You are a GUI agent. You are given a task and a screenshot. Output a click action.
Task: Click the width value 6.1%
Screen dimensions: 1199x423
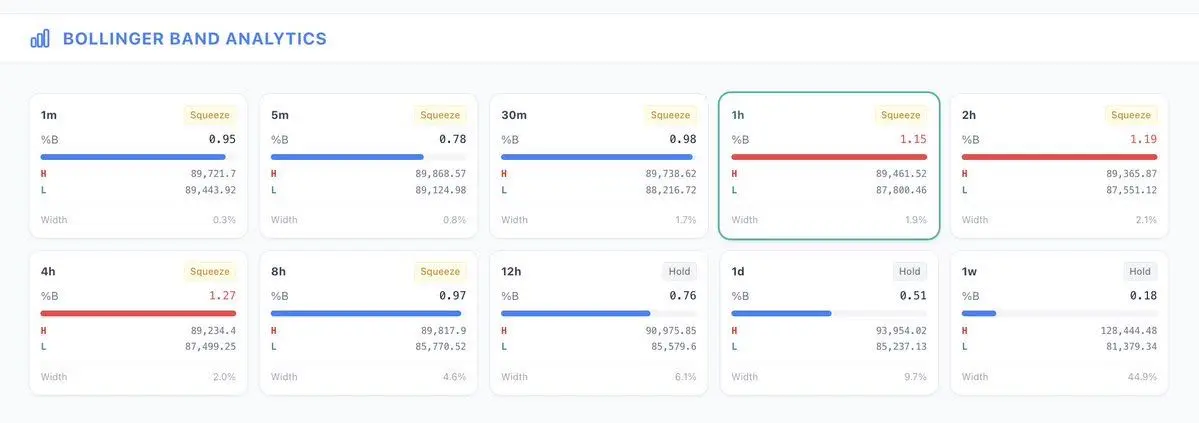tap(685, 377)
